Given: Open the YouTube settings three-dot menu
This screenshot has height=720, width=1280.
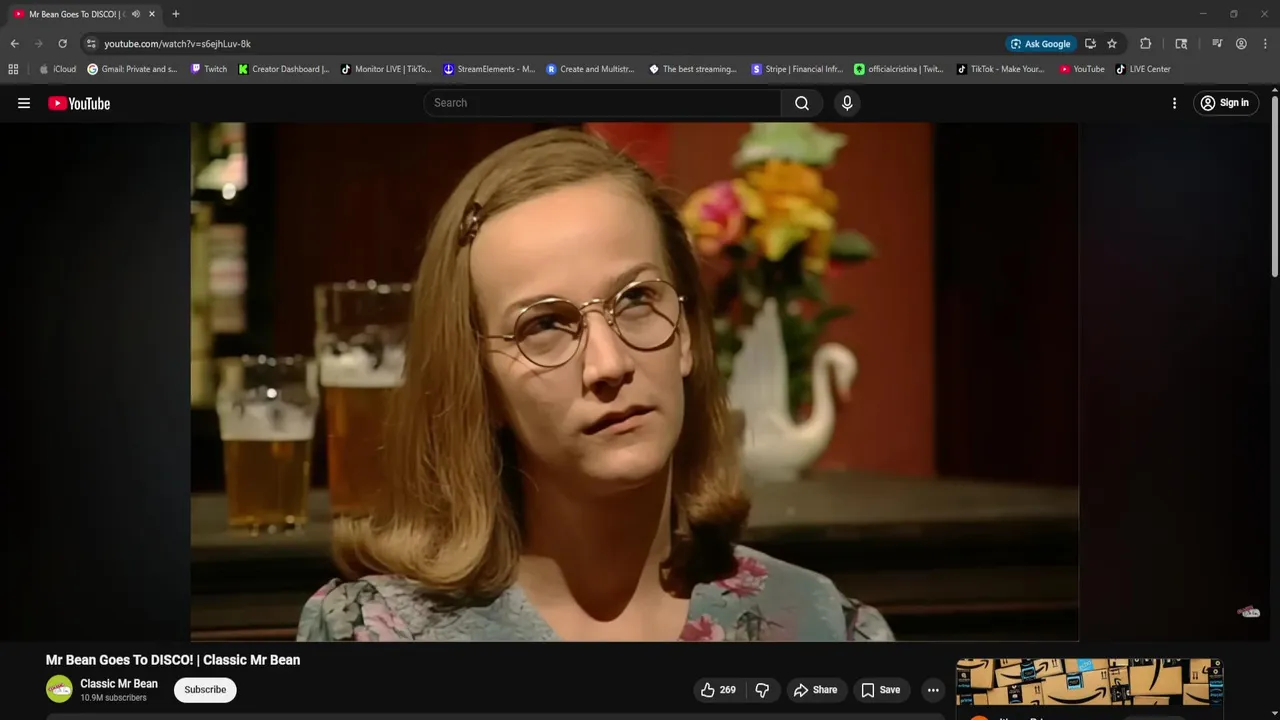Looking at the screenshot, I should [1174, 103].
